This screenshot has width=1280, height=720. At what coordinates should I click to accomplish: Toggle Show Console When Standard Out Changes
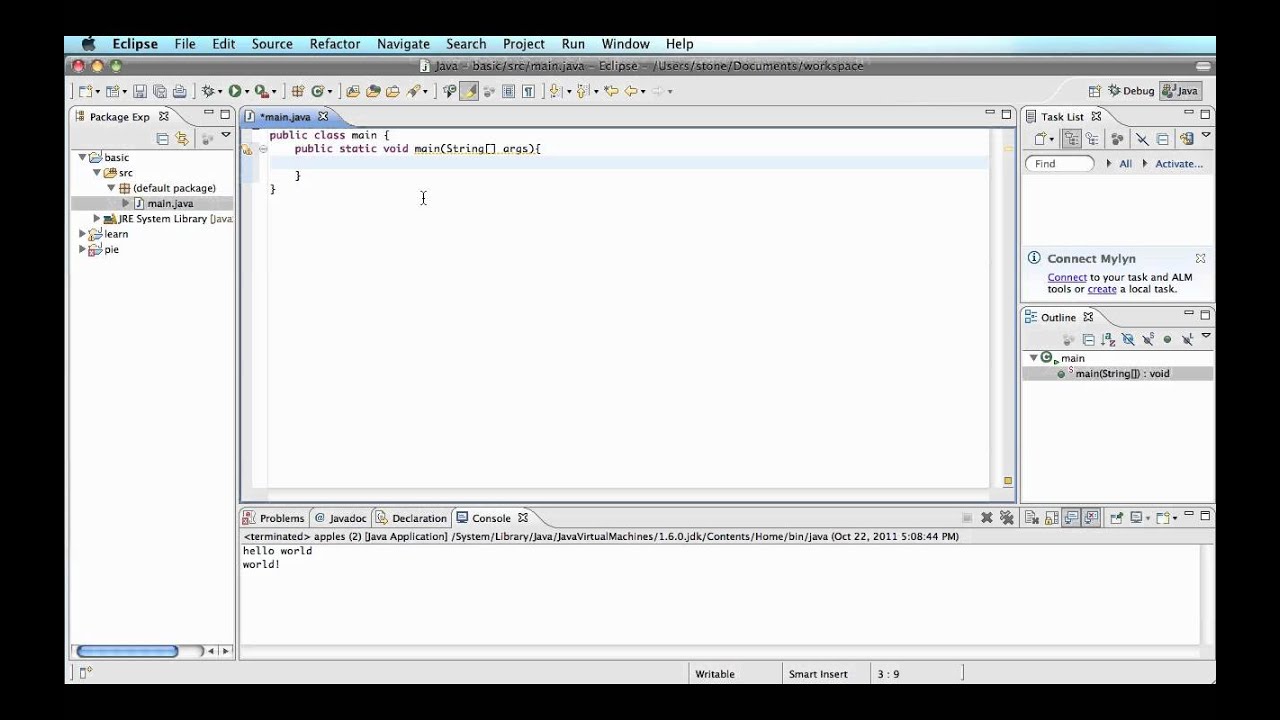point(1071,518)
